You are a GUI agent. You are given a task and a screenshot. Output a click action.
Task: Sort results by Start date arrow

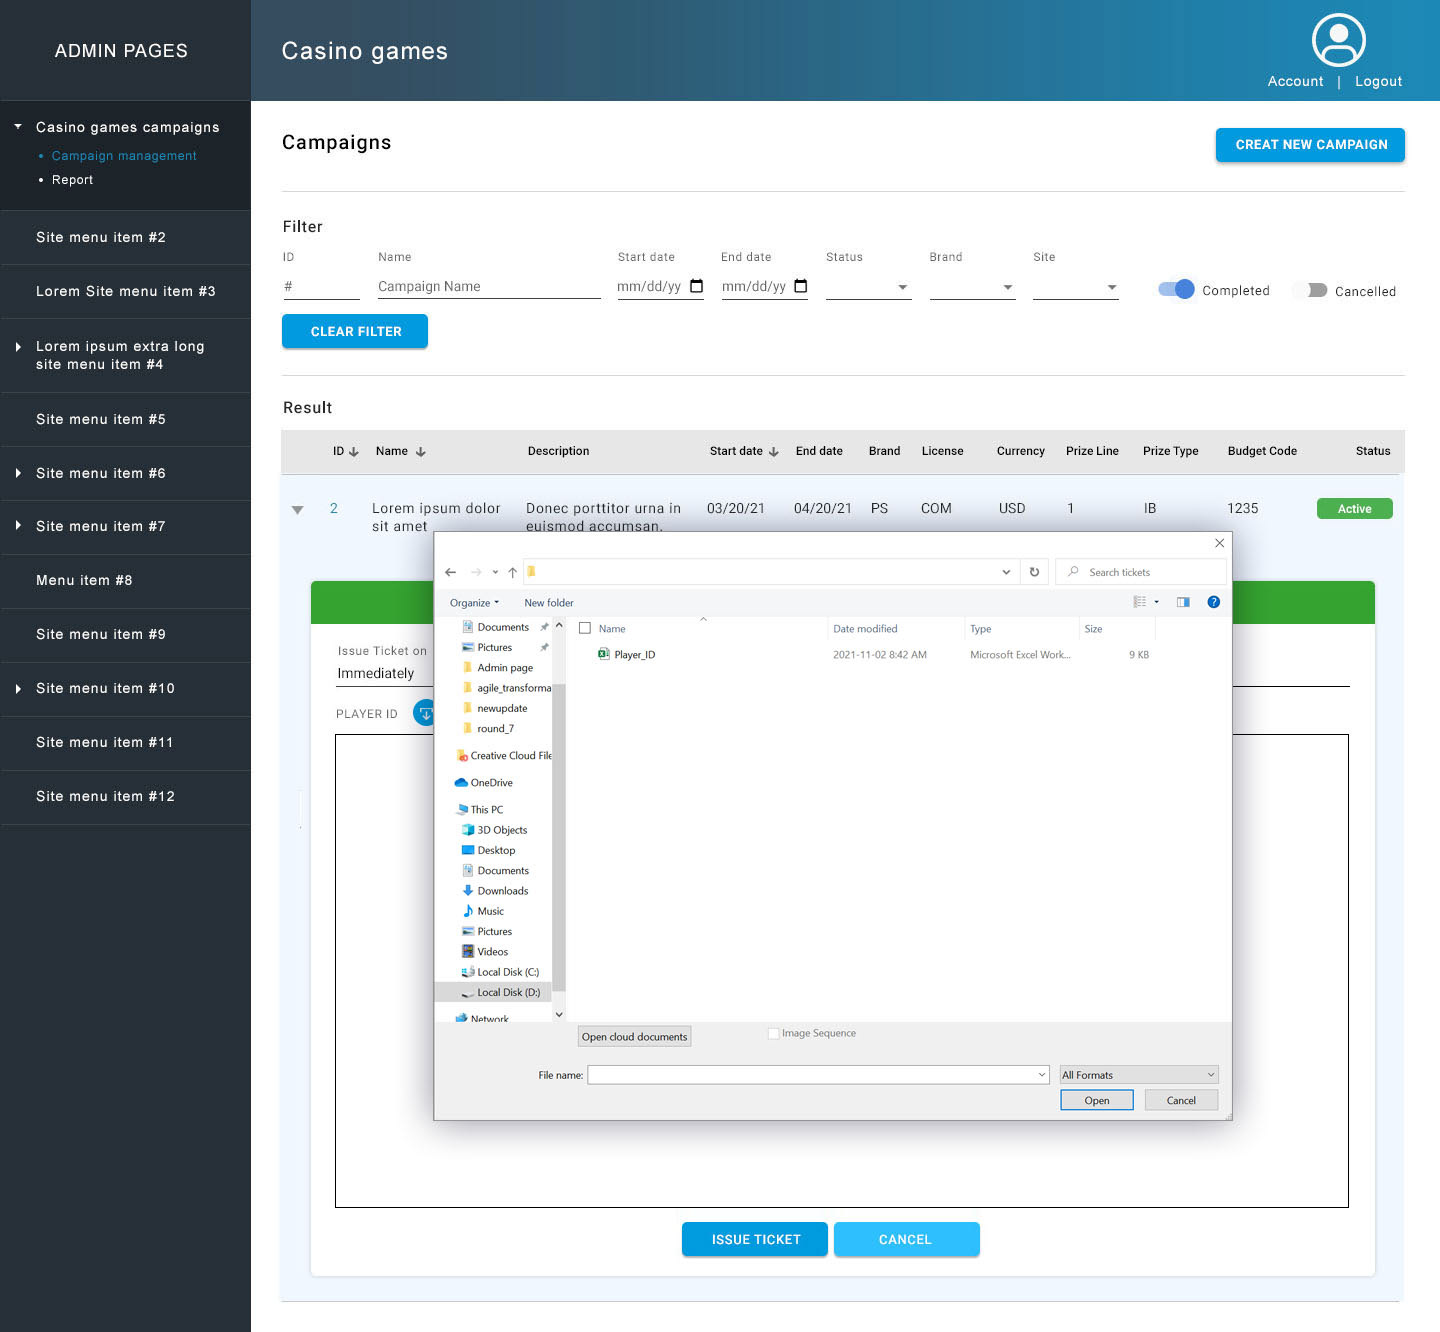coord(774,452)
